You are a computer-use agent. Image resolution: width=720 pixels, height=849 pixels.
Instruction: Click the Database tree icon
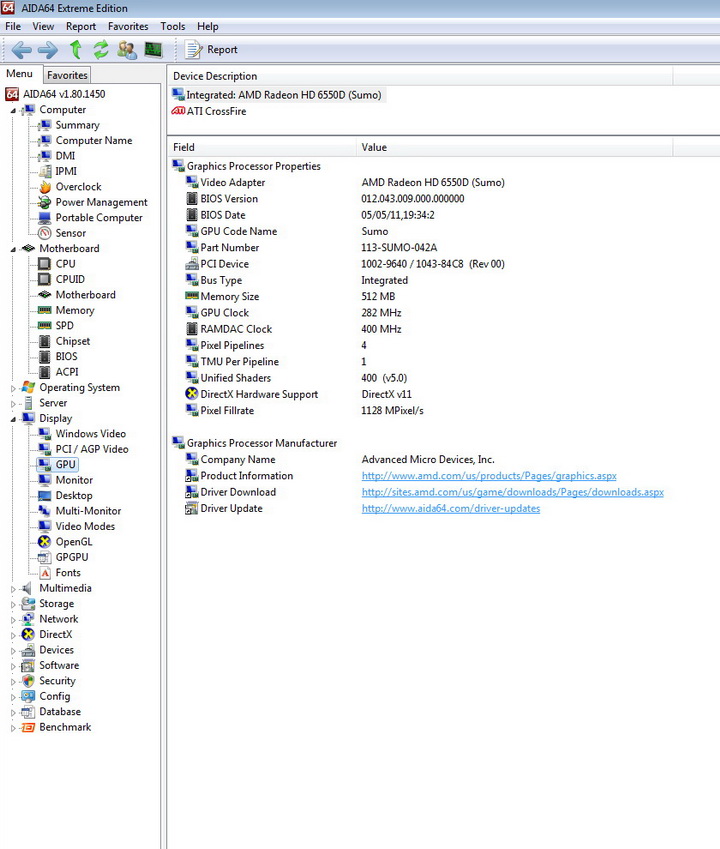28,711
